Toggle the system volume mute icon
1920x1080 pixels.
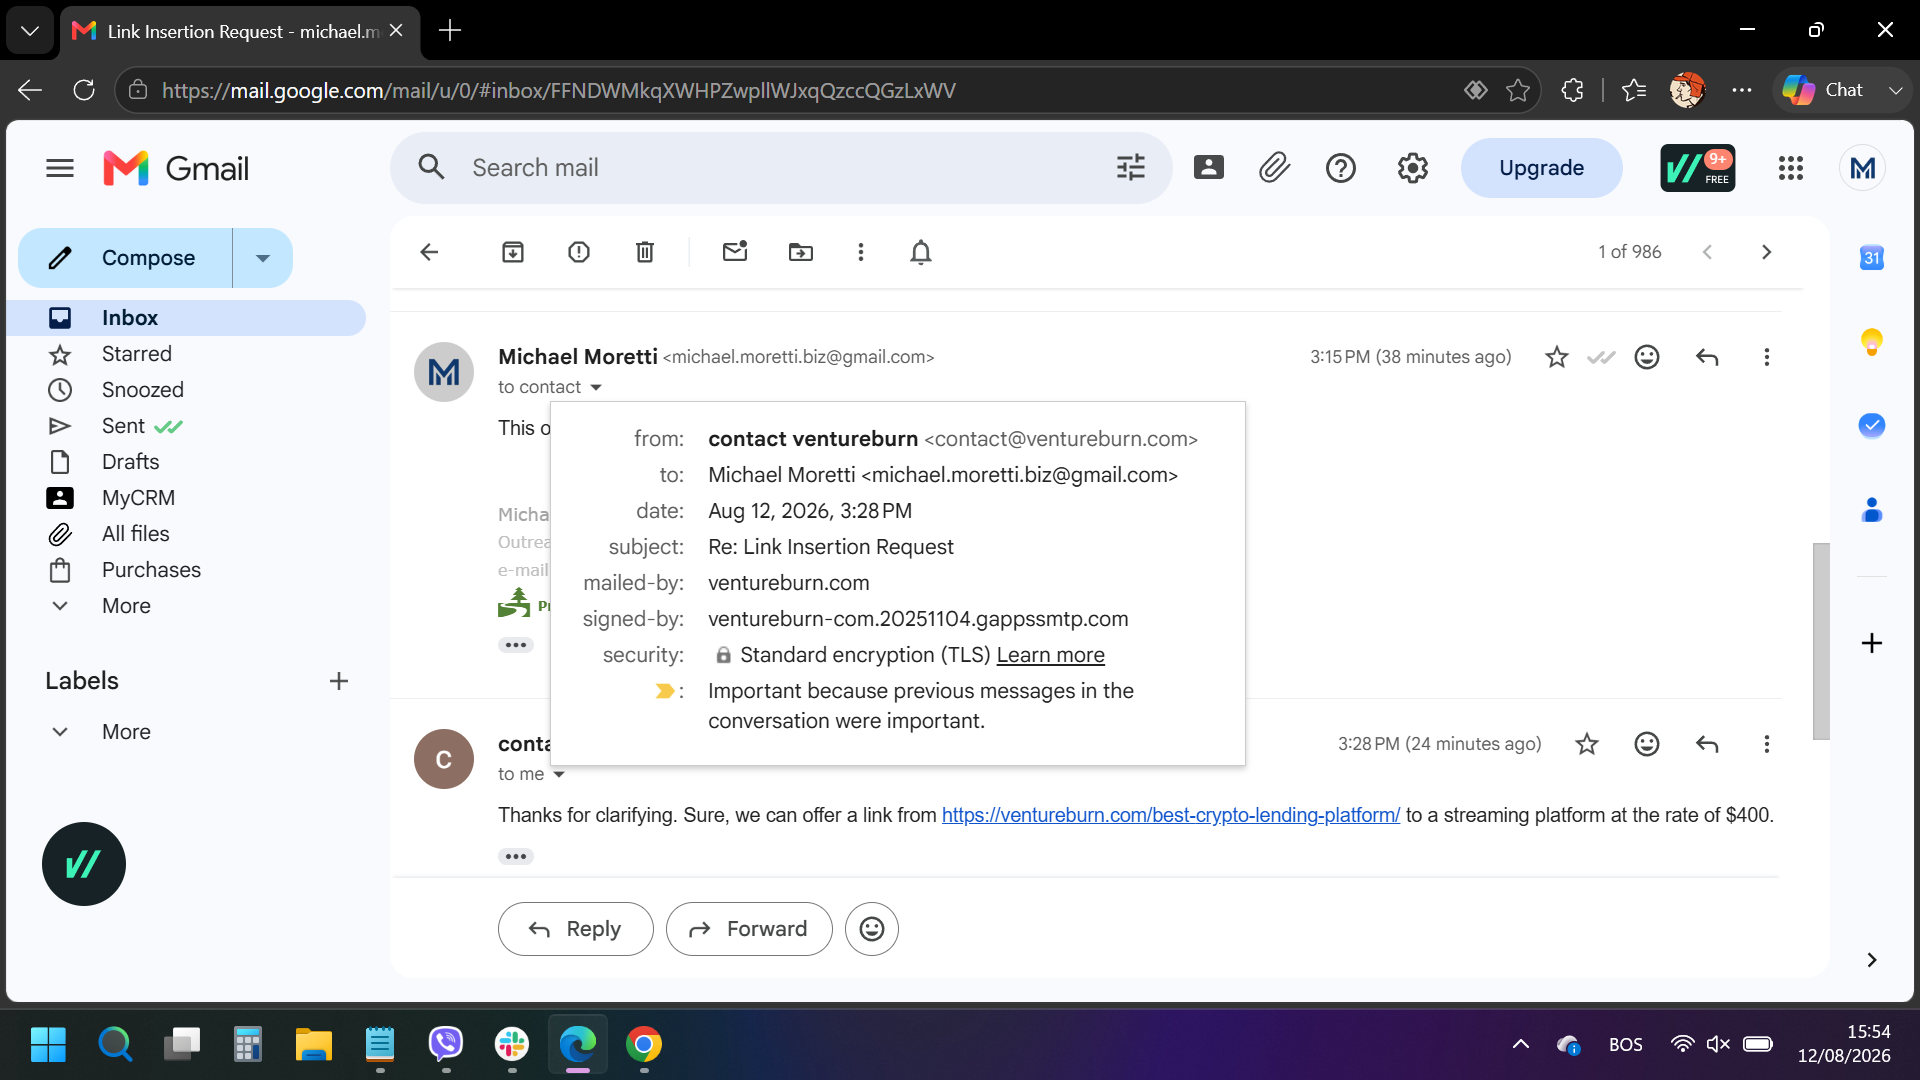point(1718,1044)
